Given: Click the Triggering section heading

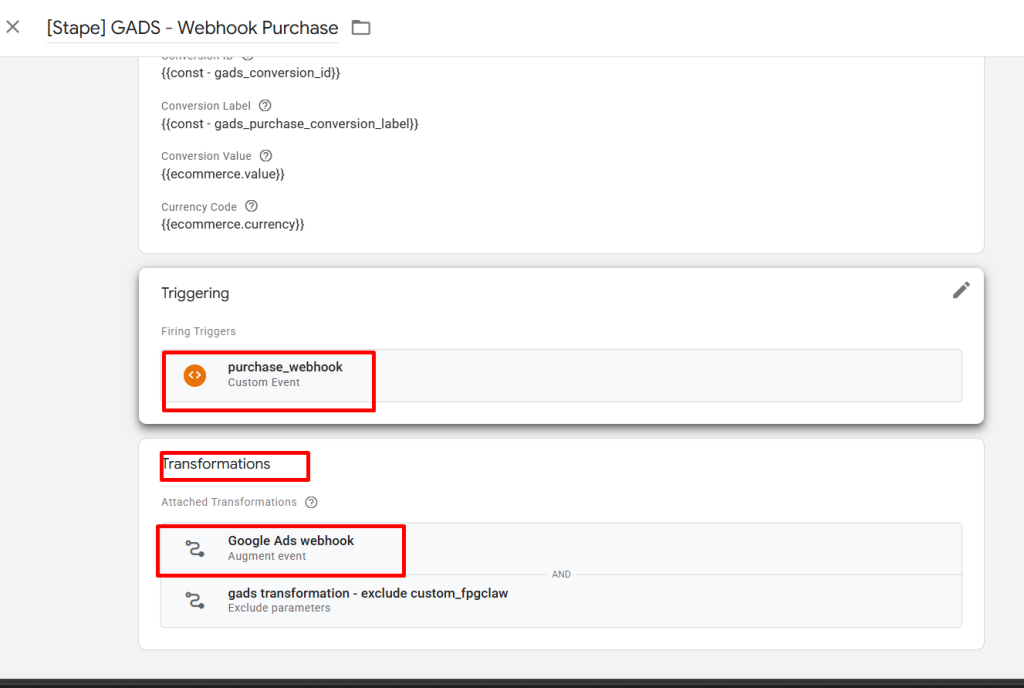Looking at the screenshot, I should pyautogui.click(x=195, y=293).
